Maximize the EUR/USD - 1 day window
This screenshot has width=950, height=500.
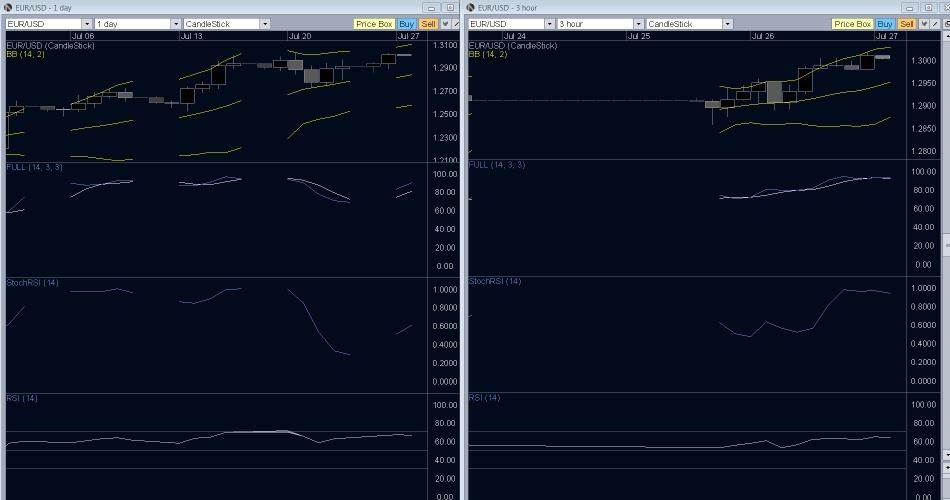tap(450, 8)
